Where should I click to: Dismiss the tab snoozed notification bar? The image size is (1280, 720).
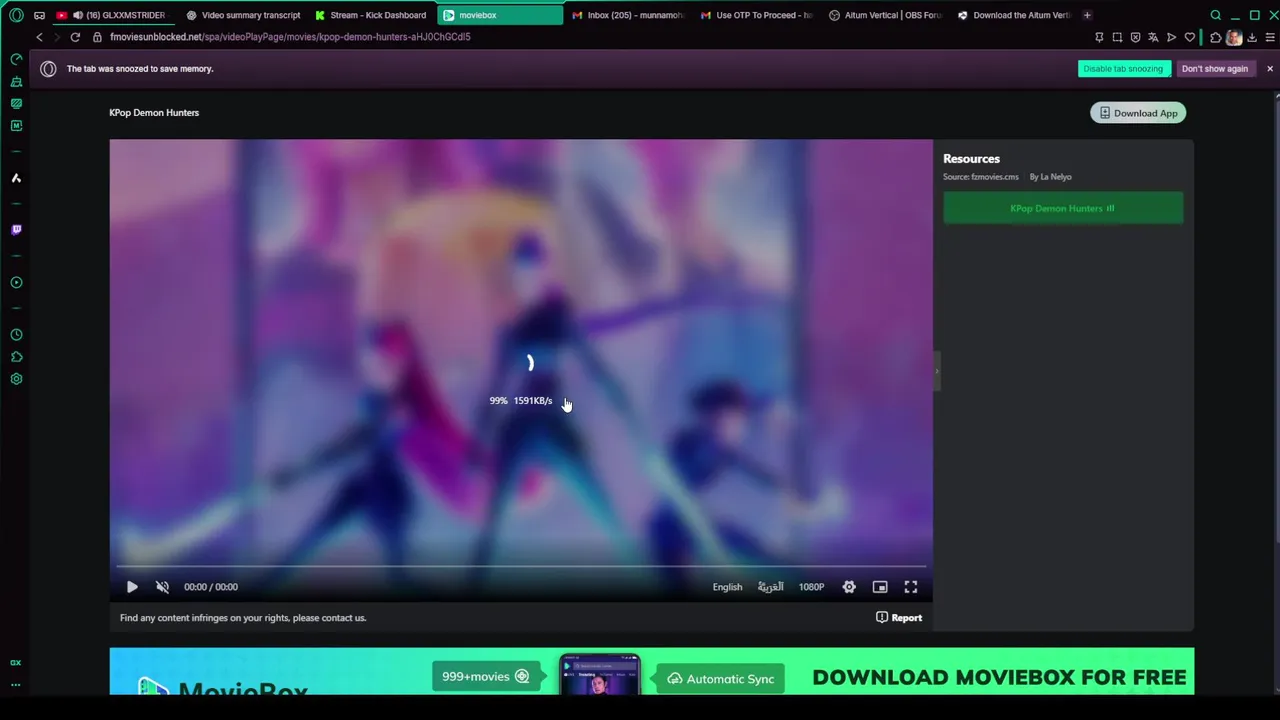point(1270,69)
